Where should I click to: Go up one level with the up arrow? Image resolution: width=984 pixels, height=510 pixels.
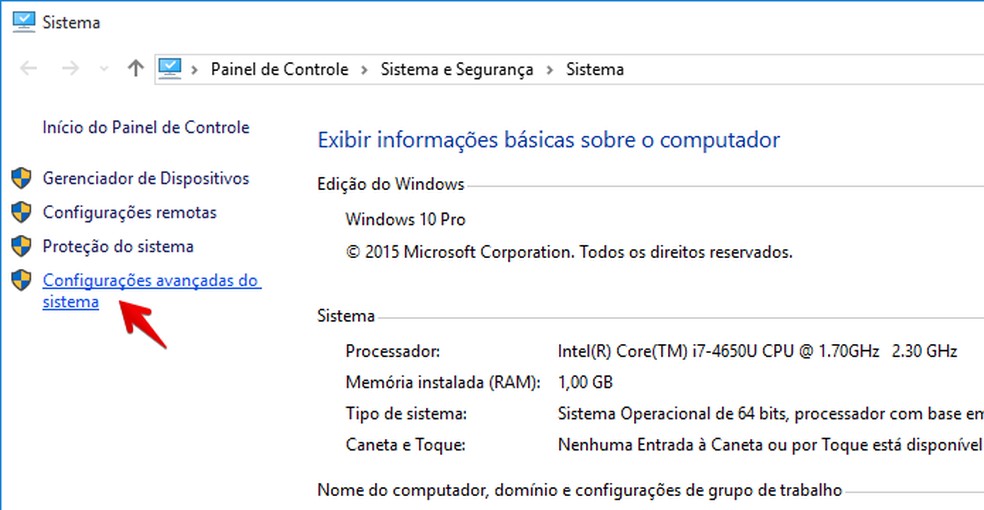(x=136, y=69)
